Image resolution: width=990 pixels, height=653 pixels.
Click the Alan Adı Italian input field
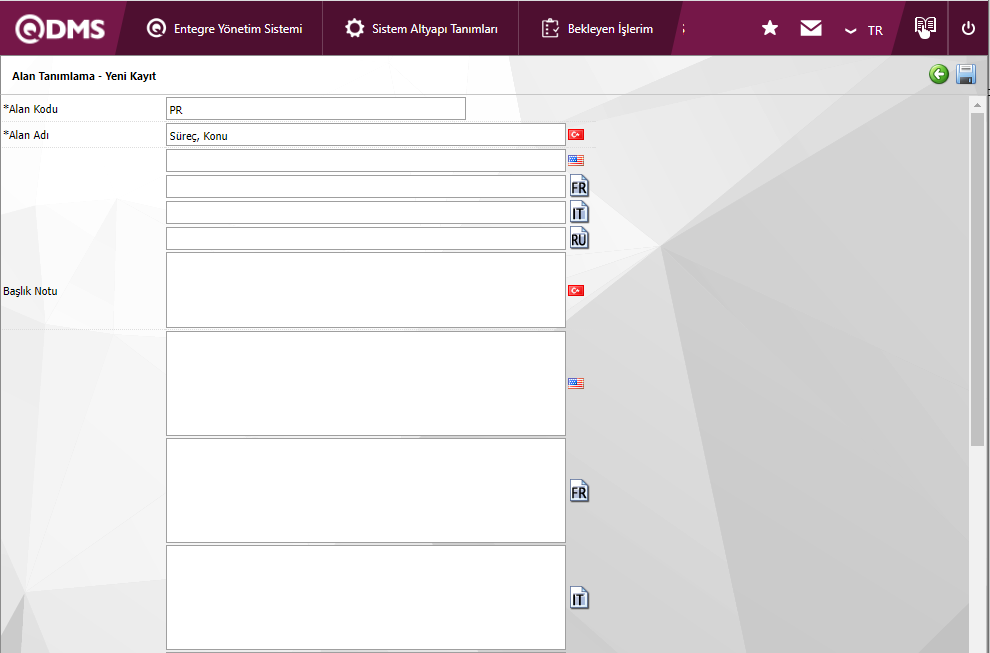pyautogui.click(x=366, y=212)
